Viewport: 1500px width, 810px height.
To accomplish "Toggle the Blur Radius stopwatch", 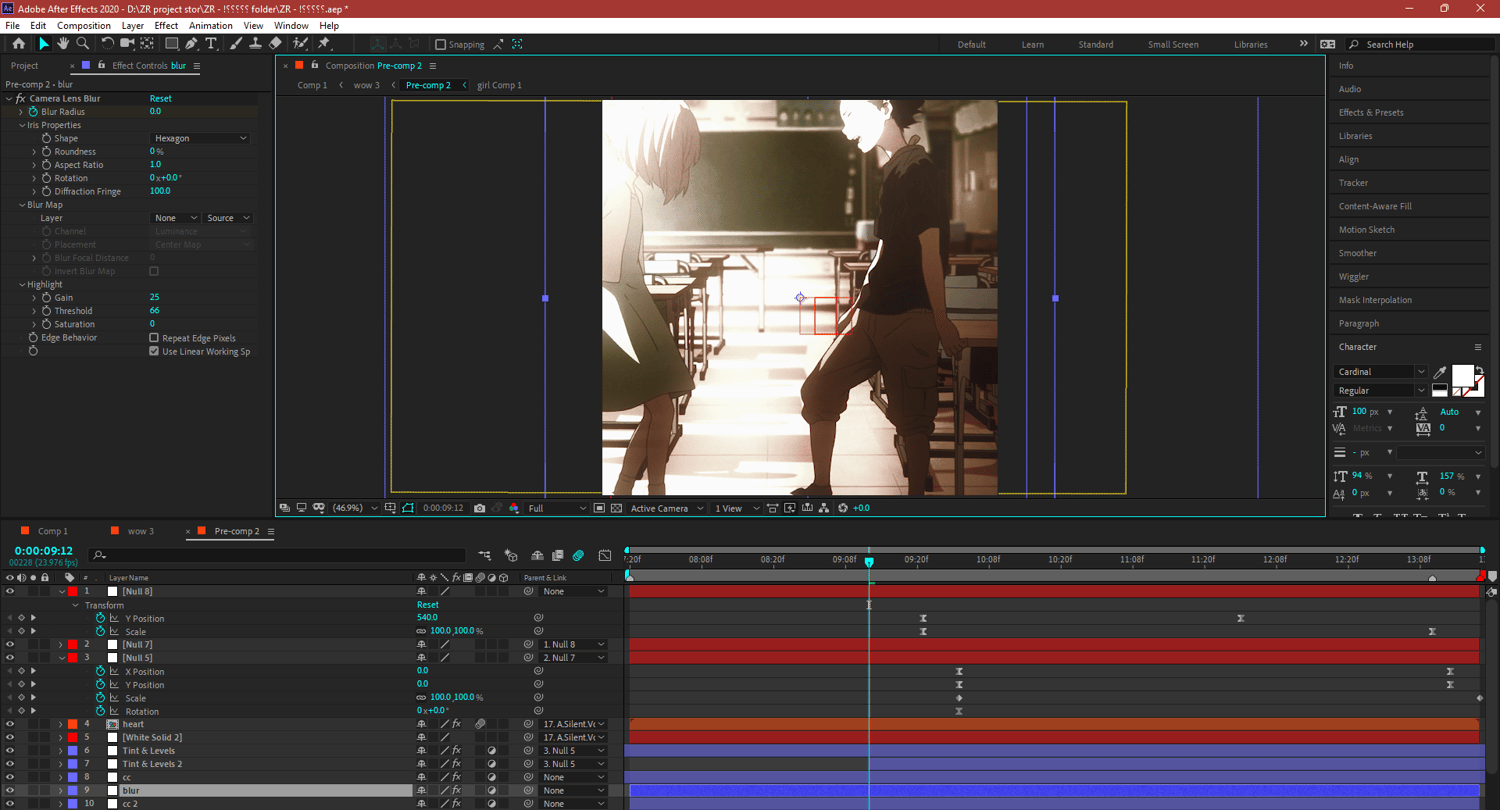I will [x=33, y=112].
